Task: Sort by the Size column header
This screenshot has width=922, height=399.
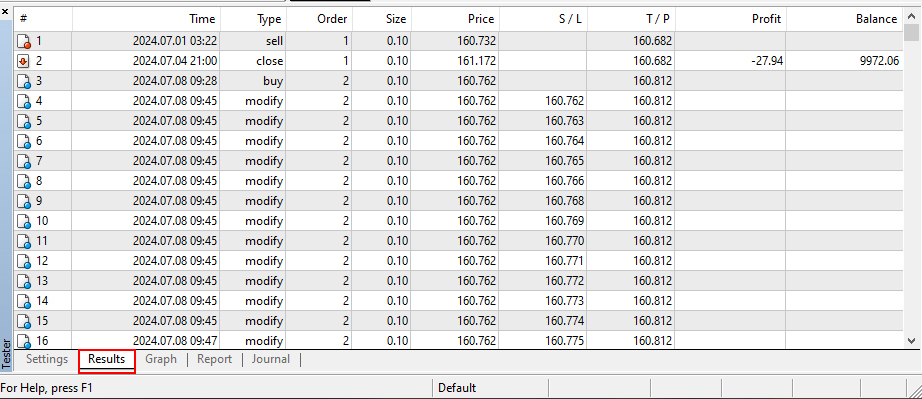Action: tap(381, 19)
